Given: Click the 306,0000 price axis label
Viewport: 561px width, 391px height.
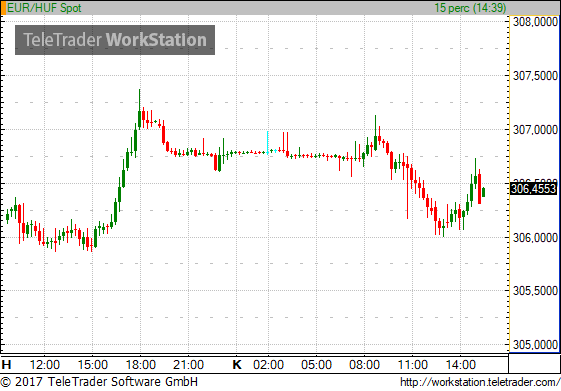Looking at the screenshot, I should (535, 238).
